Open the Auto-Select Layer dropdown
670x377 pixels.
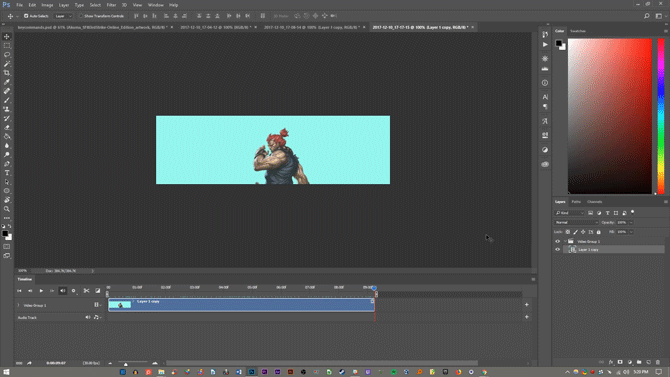tap(63, 16)
